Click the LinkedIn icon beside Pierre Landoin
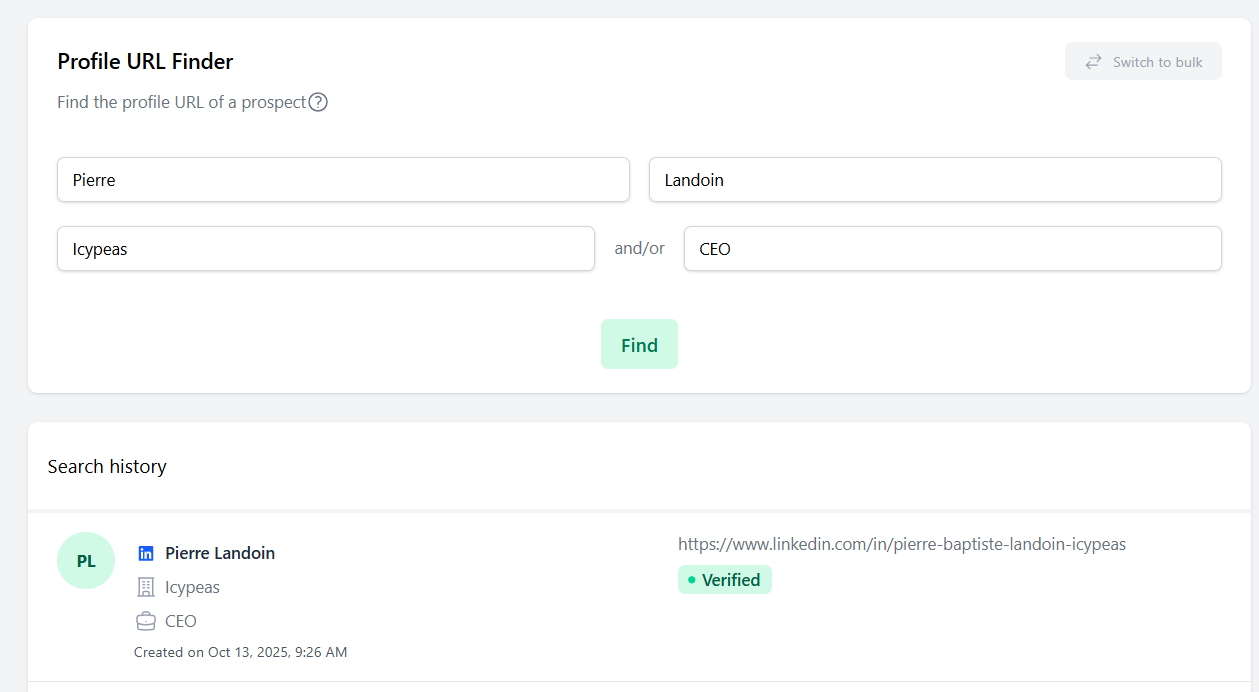1259x692 pixels. point(146,553)
